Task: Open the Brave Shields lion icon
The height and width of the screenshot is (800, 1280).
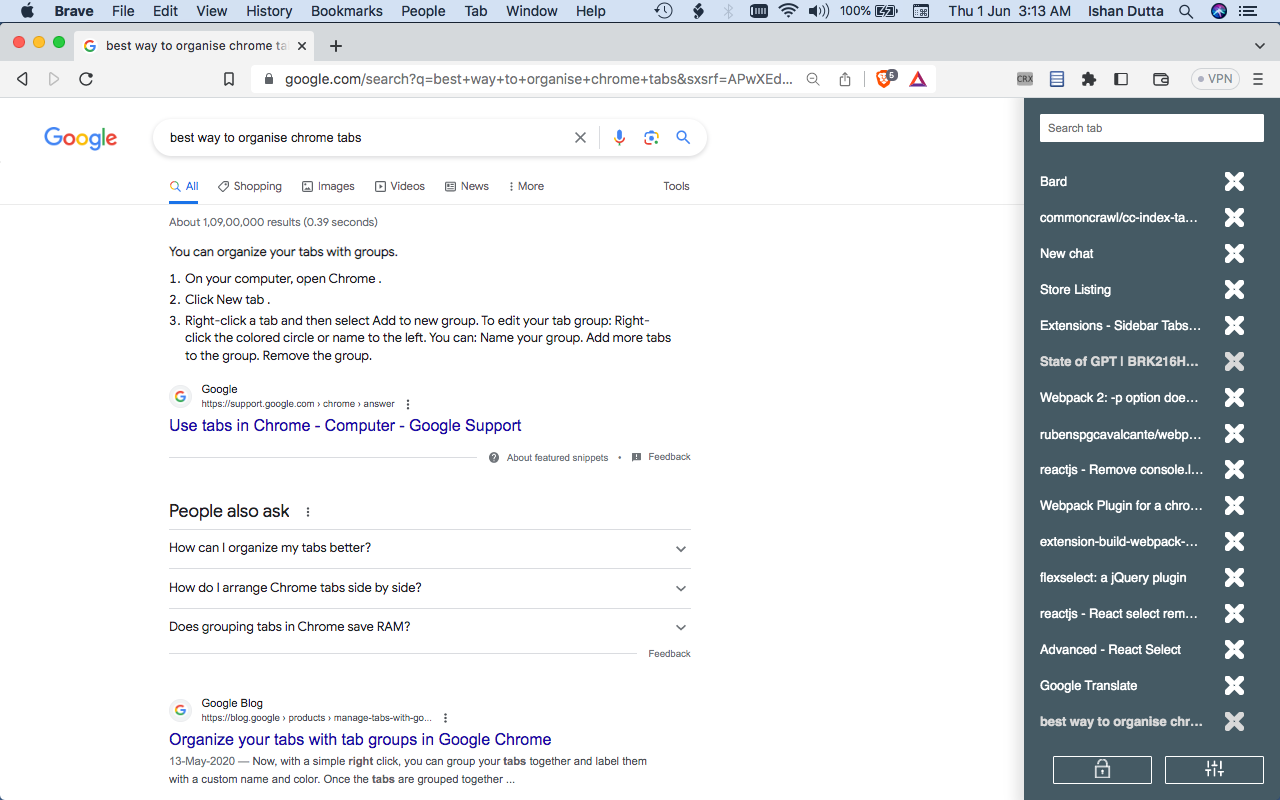Action: 884,78
